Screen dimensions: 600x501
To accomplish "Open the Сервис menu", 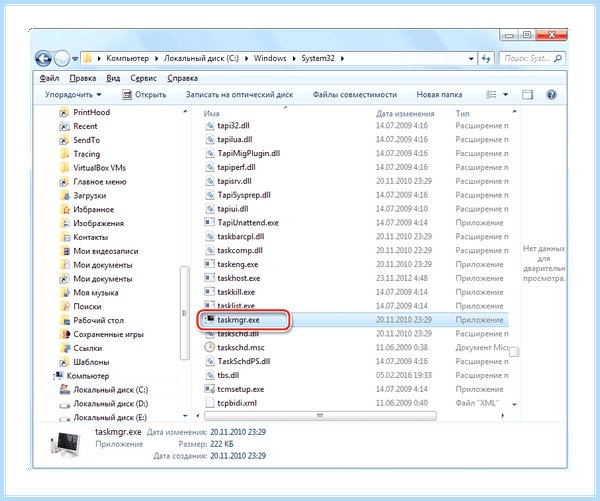I will pyautogui.click(x=143, y=78).
